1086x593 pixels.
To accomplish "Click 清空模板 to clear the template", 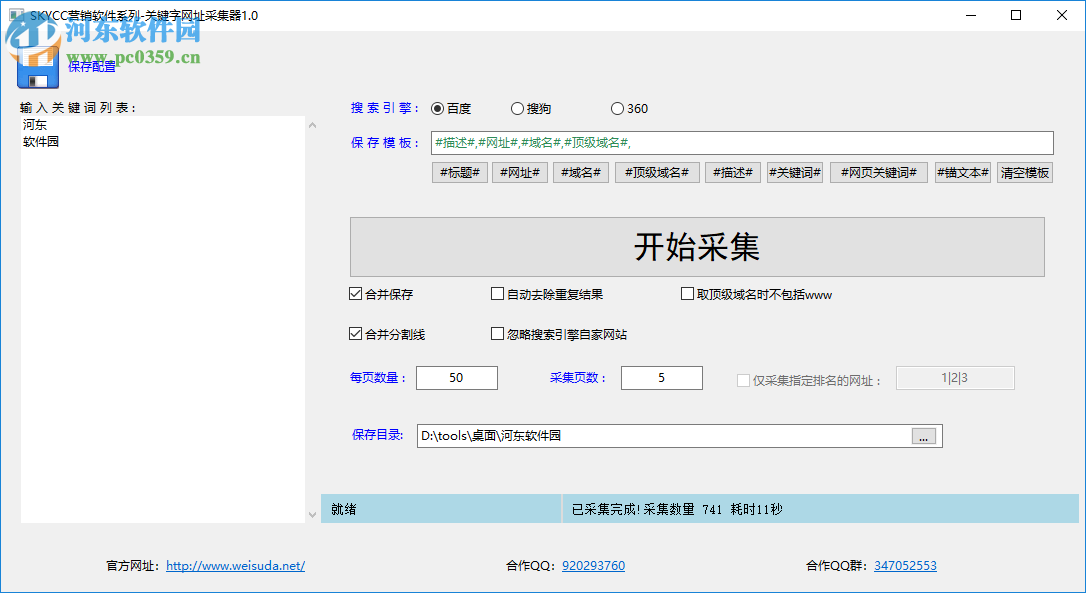I will pyautogui.click(x=1024, y=172).
